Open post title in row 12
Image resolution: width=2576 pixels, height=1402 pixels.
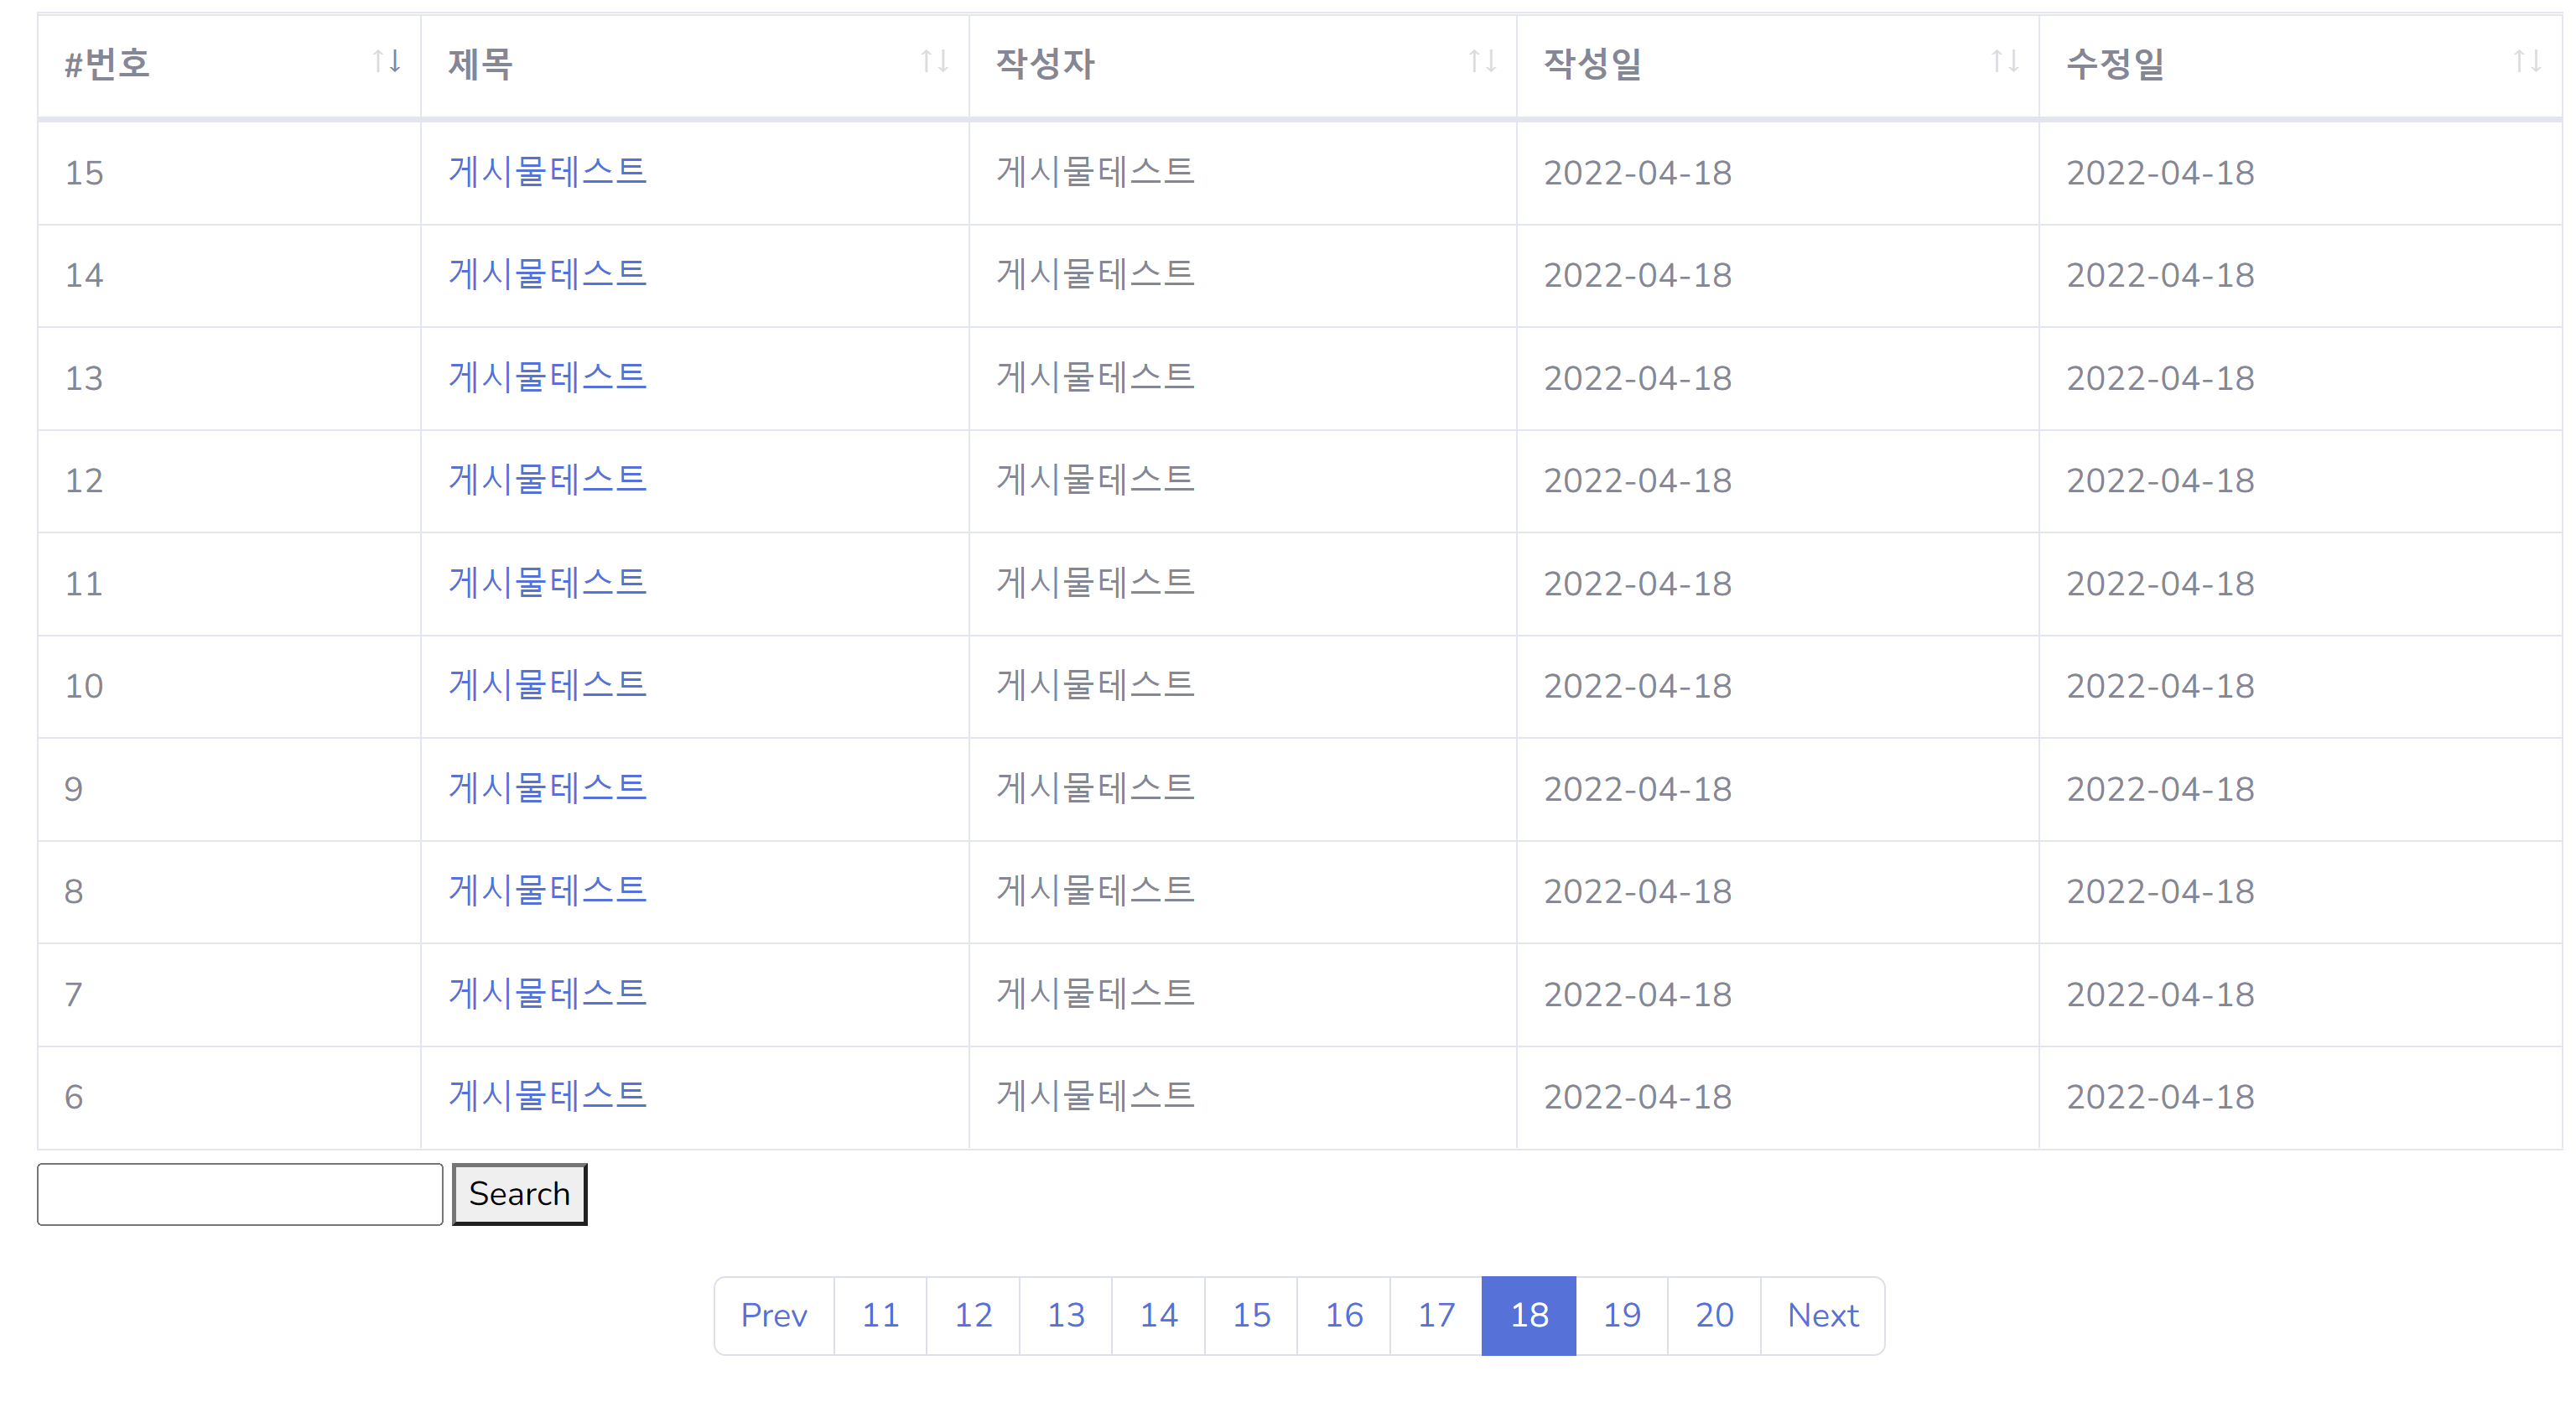coord(547,480)
